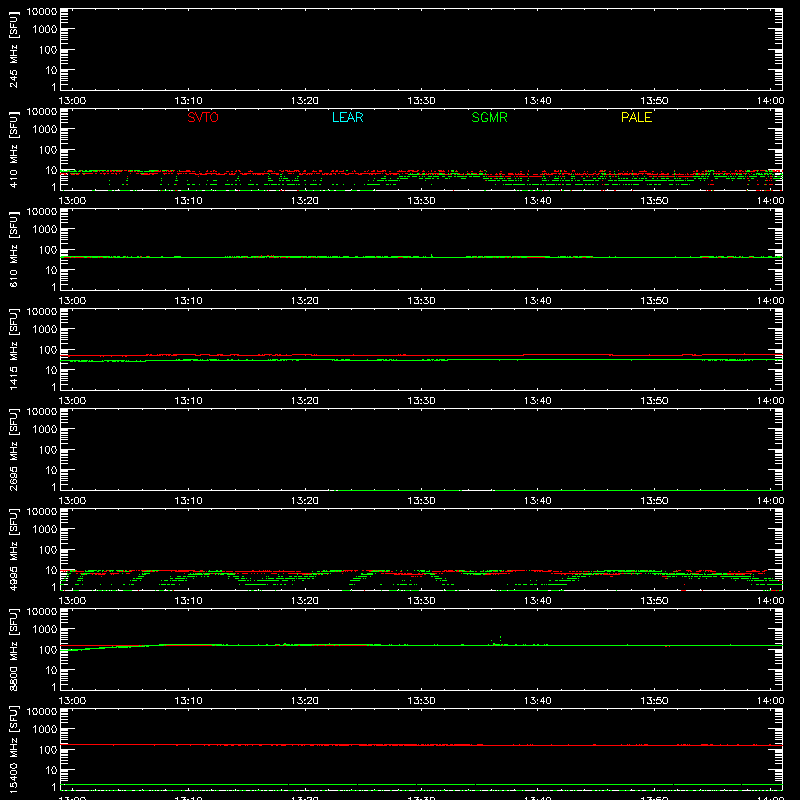The width and height of the screenshot is (800, 800).
Task: Select the 410 MHz [SFU] axis title
Action: pyautogui.click(x=13, y=149)
